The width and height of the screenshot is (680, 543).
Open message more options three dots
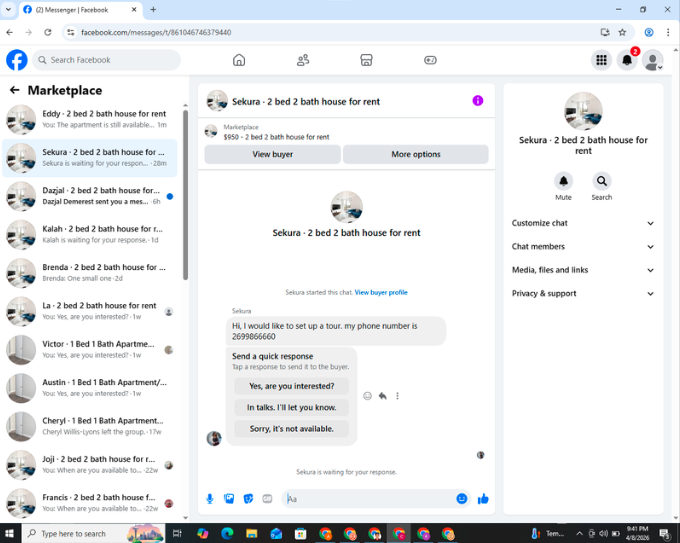tap(397, 396)
